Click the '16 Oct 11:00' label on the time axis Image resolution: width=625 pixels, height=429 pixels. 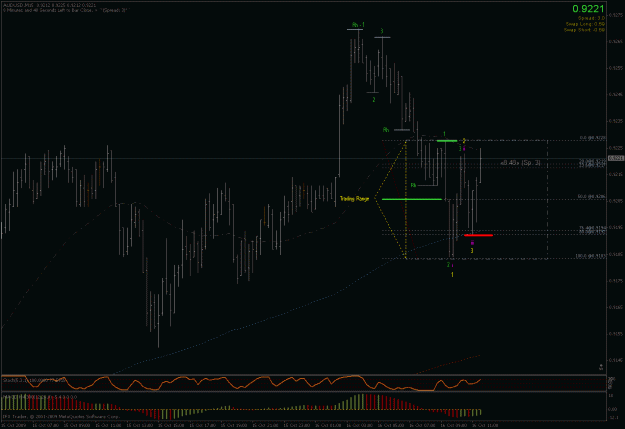coord(485,425)
